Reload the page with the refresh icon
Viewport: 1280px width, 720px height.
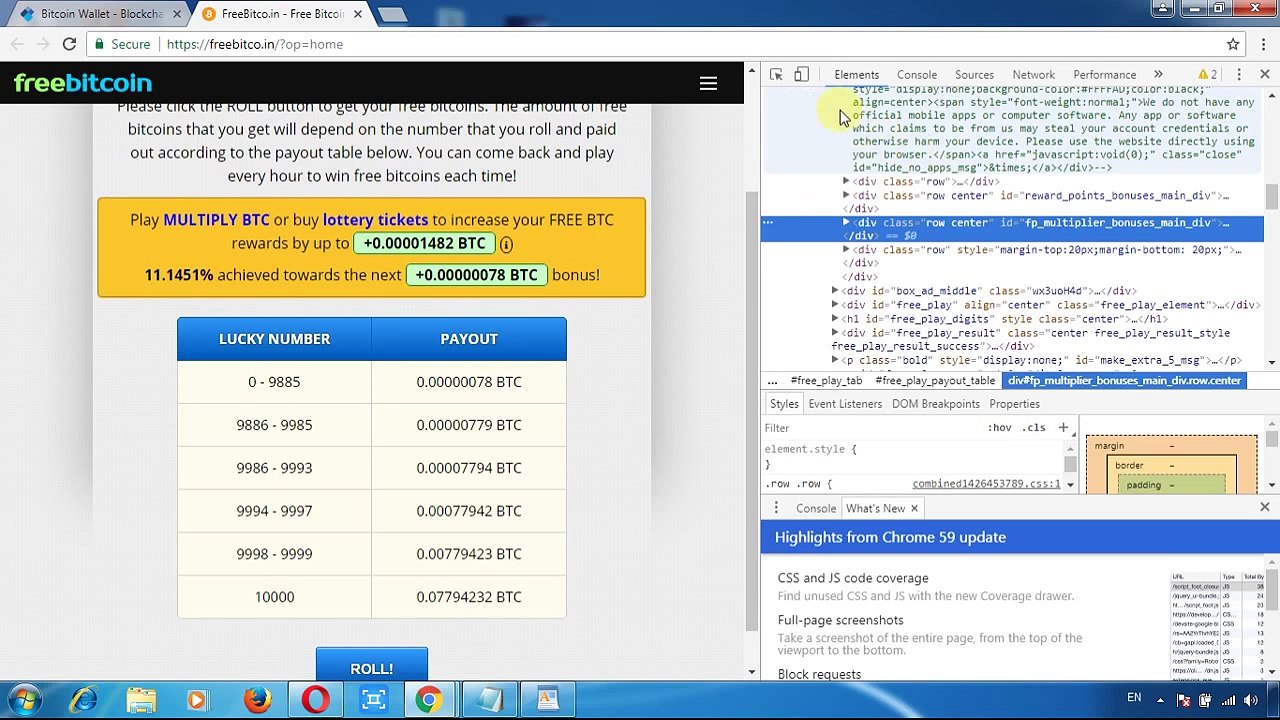click(69, 44)
